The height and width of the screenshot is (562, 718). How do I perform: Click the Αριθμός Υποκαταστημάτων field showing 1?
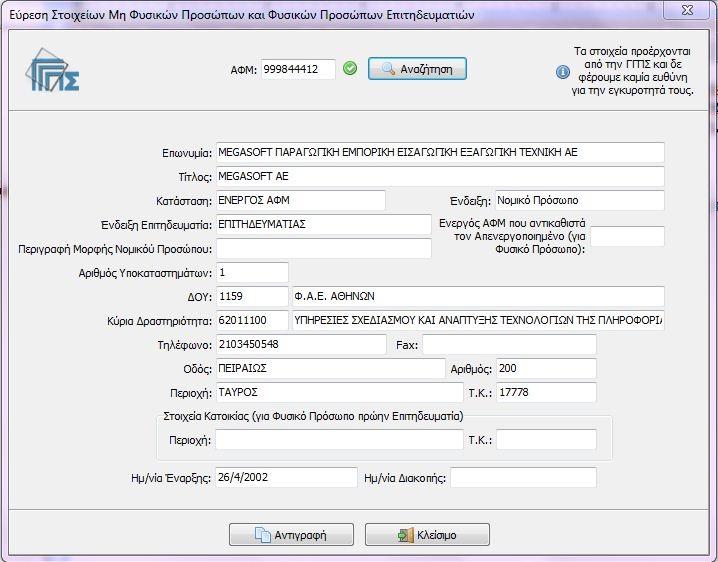pyautogui.click(x=252, y=273)
